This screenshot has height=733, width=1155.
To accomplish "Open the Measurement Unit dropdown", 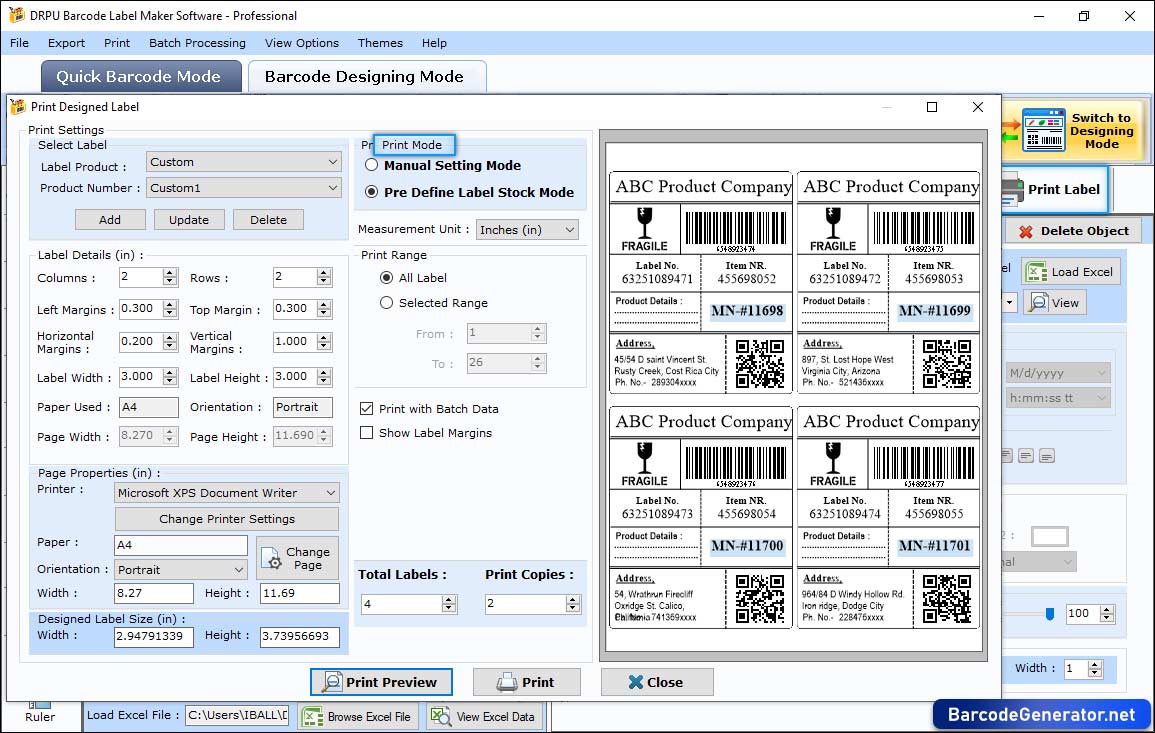I will [527, 230].
